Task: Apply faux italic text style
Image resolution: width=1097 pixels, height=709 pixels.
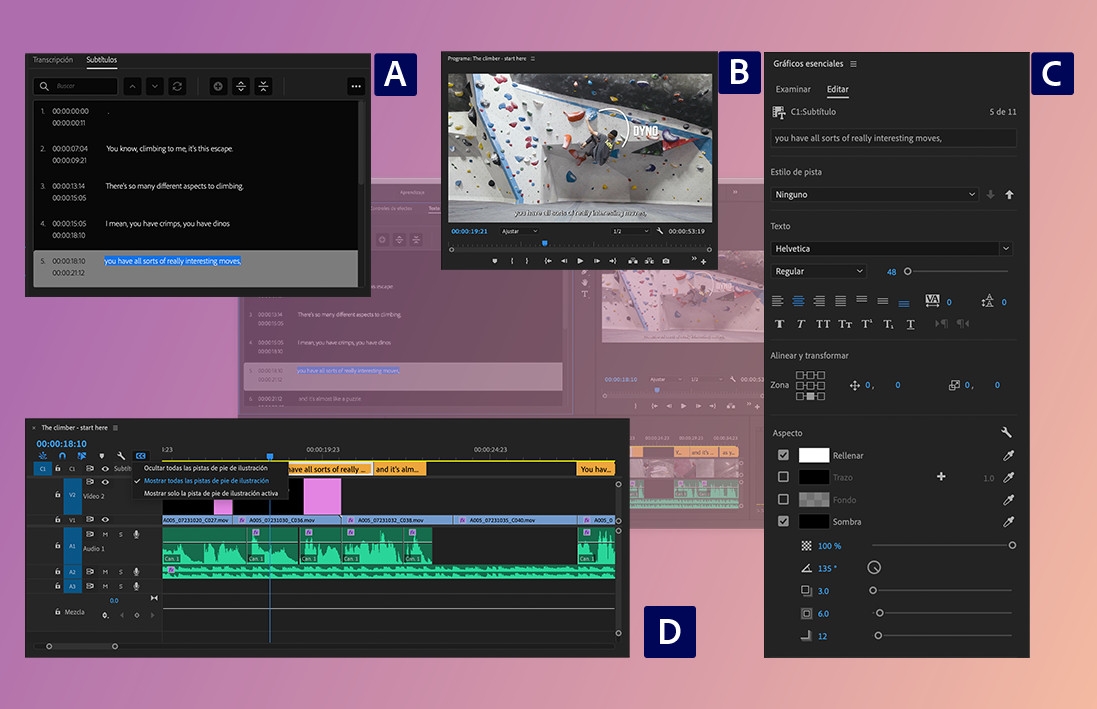Action: pos(801,324)
